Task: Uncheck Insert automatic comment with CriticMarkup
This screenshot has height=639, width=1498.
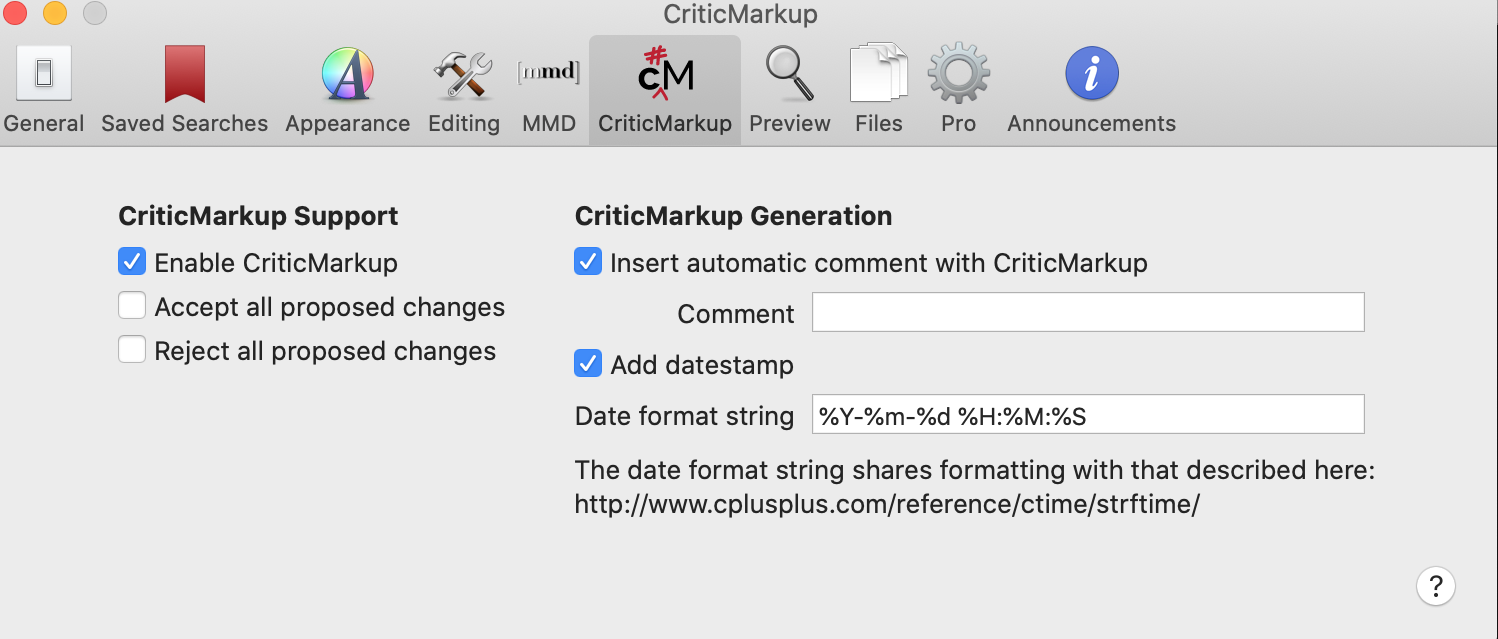Action: click(588, 263)
